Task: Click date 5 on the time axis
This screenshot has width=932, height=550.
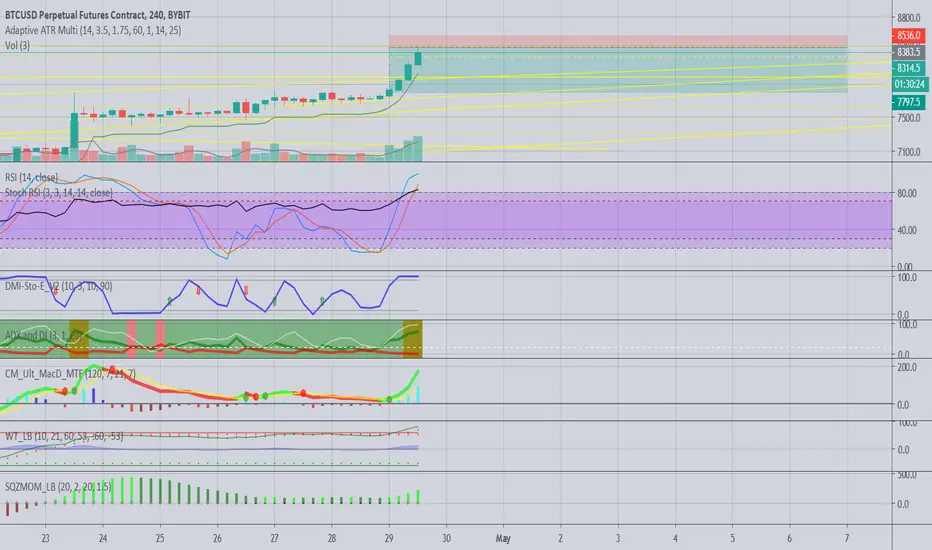Action: [x=732, y=538]
